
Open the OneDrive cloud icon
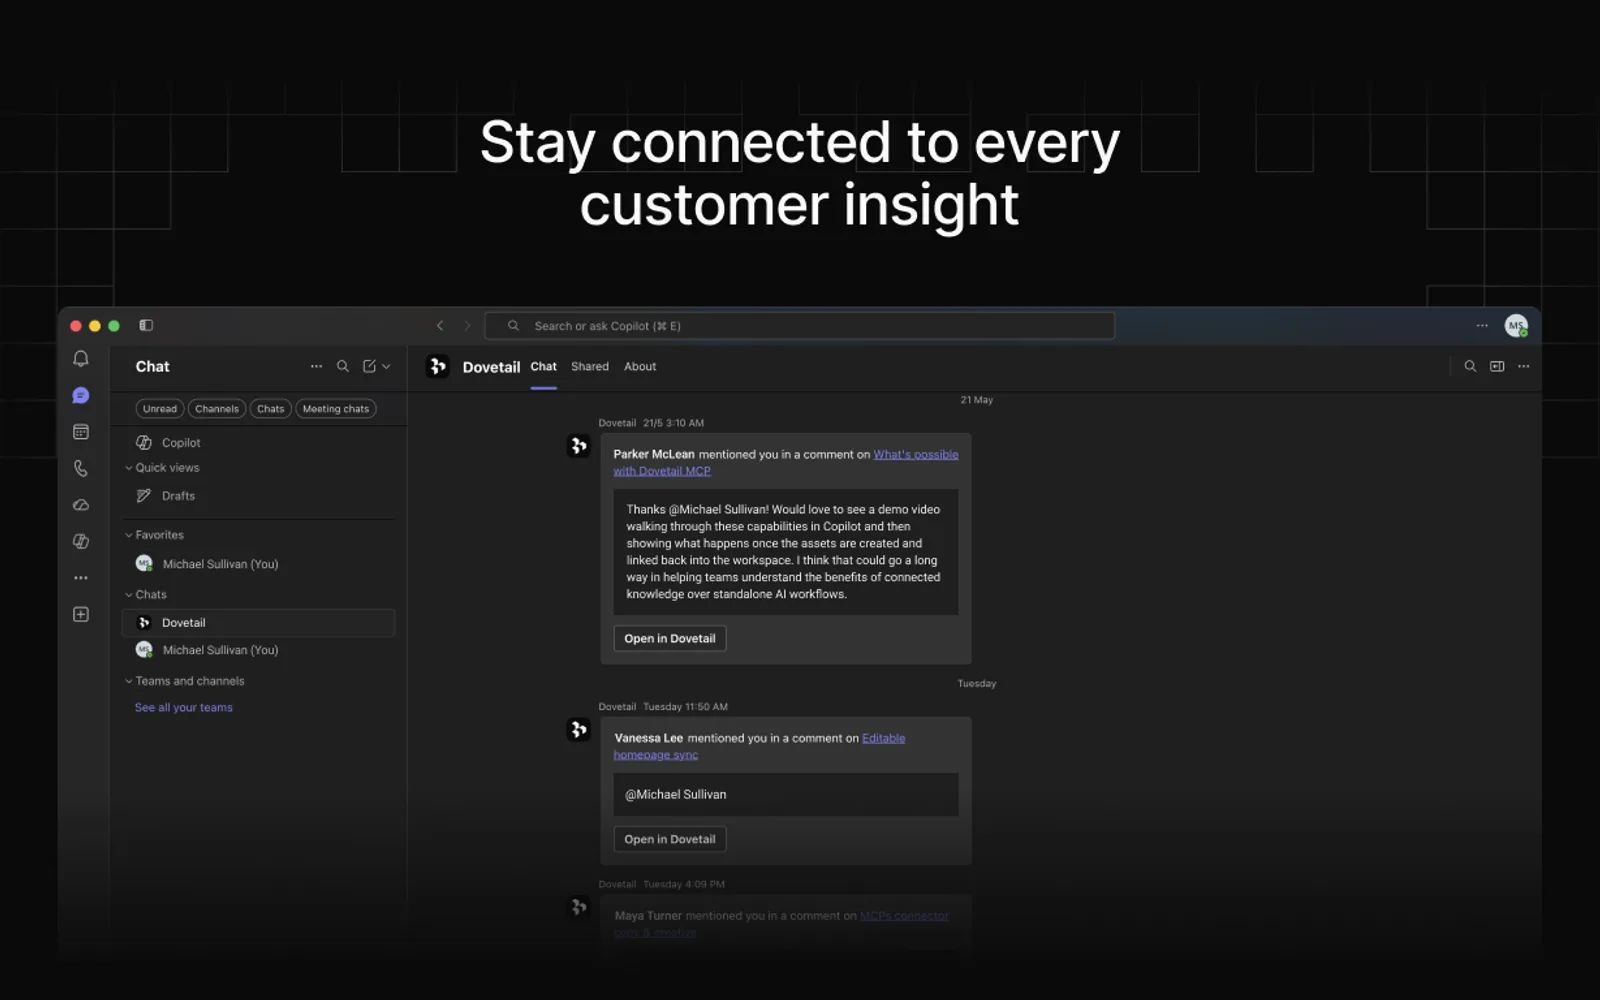pos(81,505)
